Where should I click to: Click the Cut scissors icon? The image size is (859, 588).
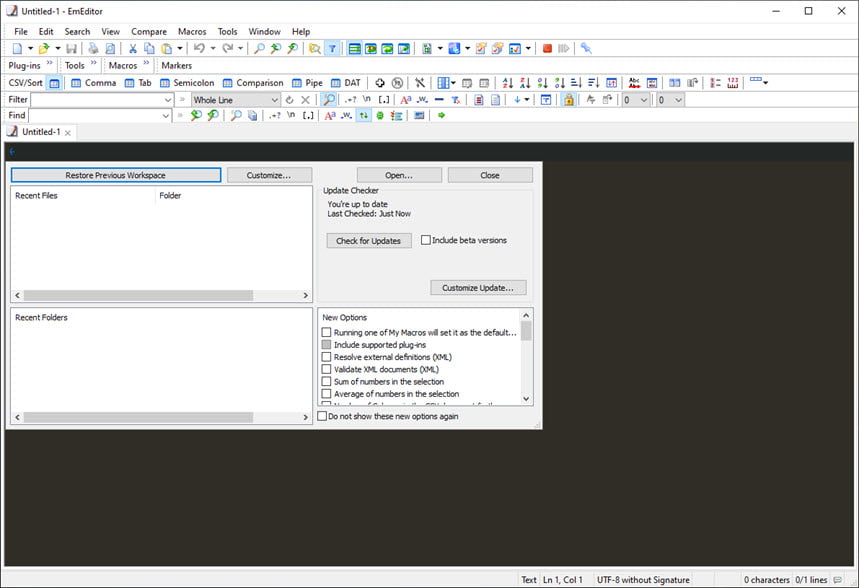click(133, 49)
